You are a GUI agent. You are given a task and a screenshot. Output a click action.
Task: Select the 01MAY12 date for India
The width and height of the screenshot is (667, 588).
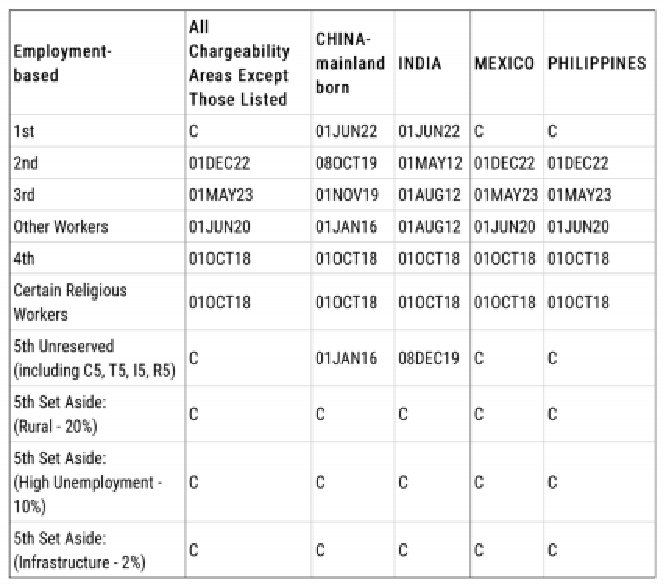tap(429, 163)
